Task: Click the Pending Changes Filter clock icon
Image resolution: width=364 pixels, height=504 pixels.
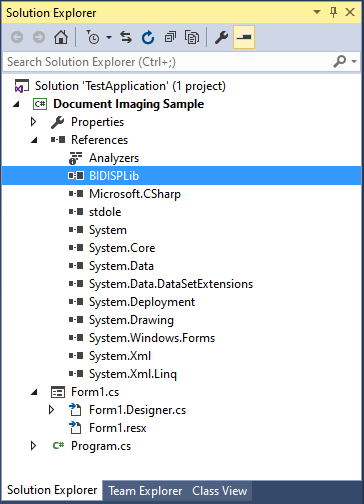Action: click(x=93, y=37)
